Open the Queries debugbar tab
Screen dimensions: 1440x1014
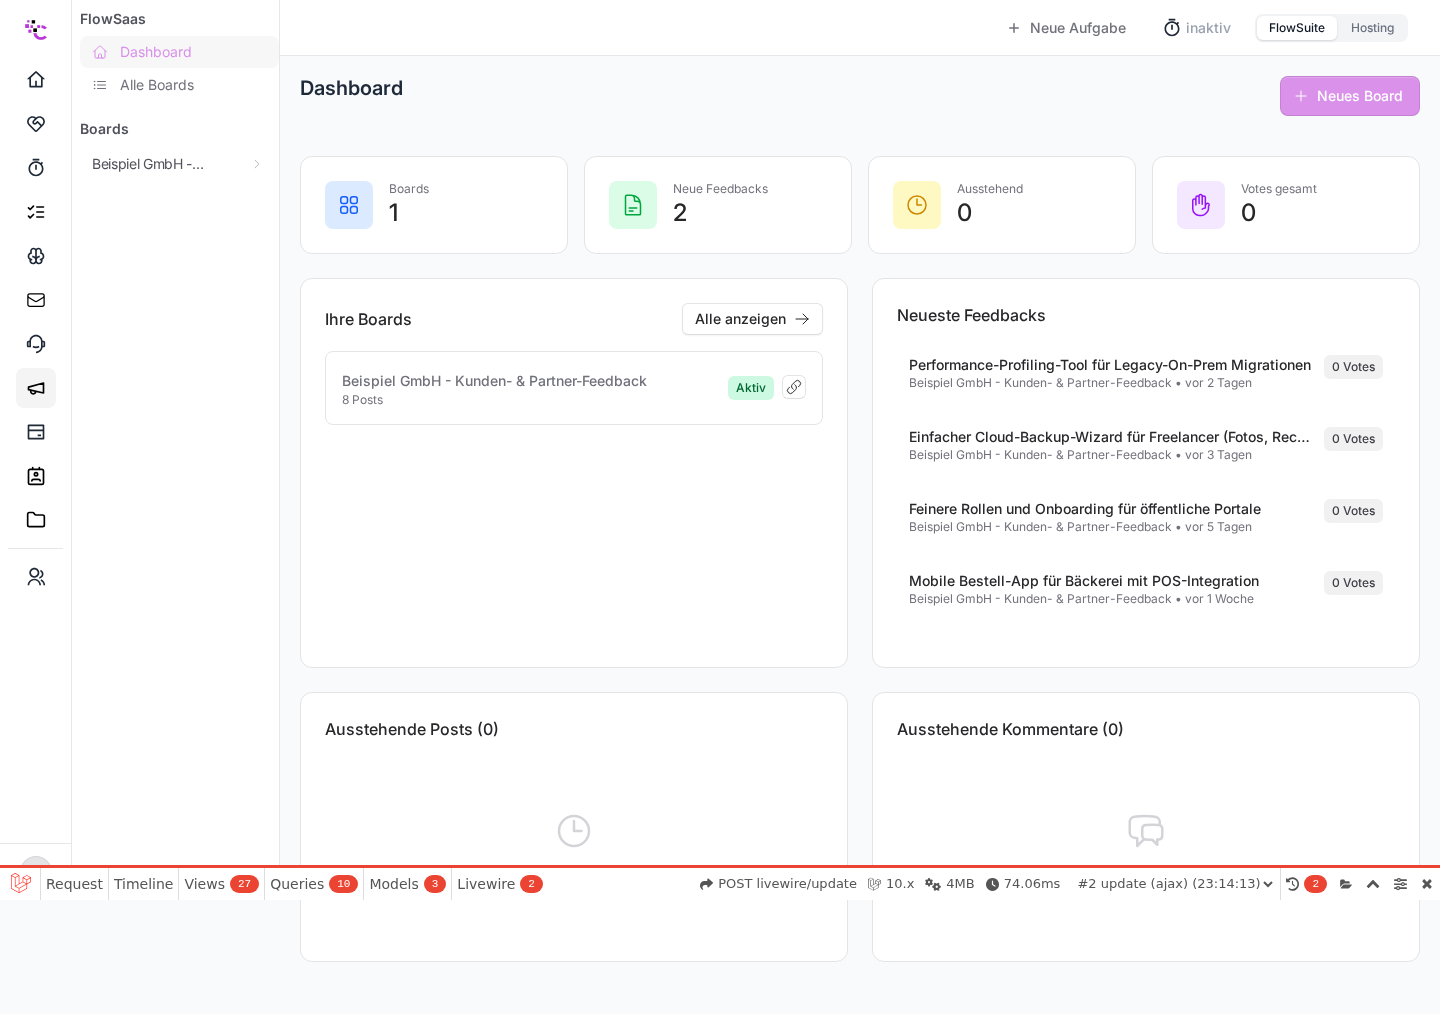pyautogui.click(x=314, y=884)
